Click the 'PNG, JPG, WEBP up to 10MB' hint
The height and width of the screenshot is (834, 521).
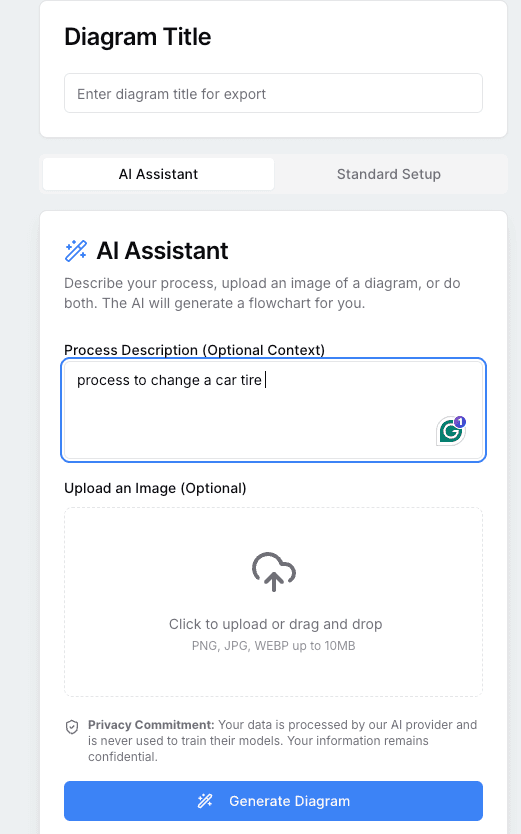(x=273, y=646)
